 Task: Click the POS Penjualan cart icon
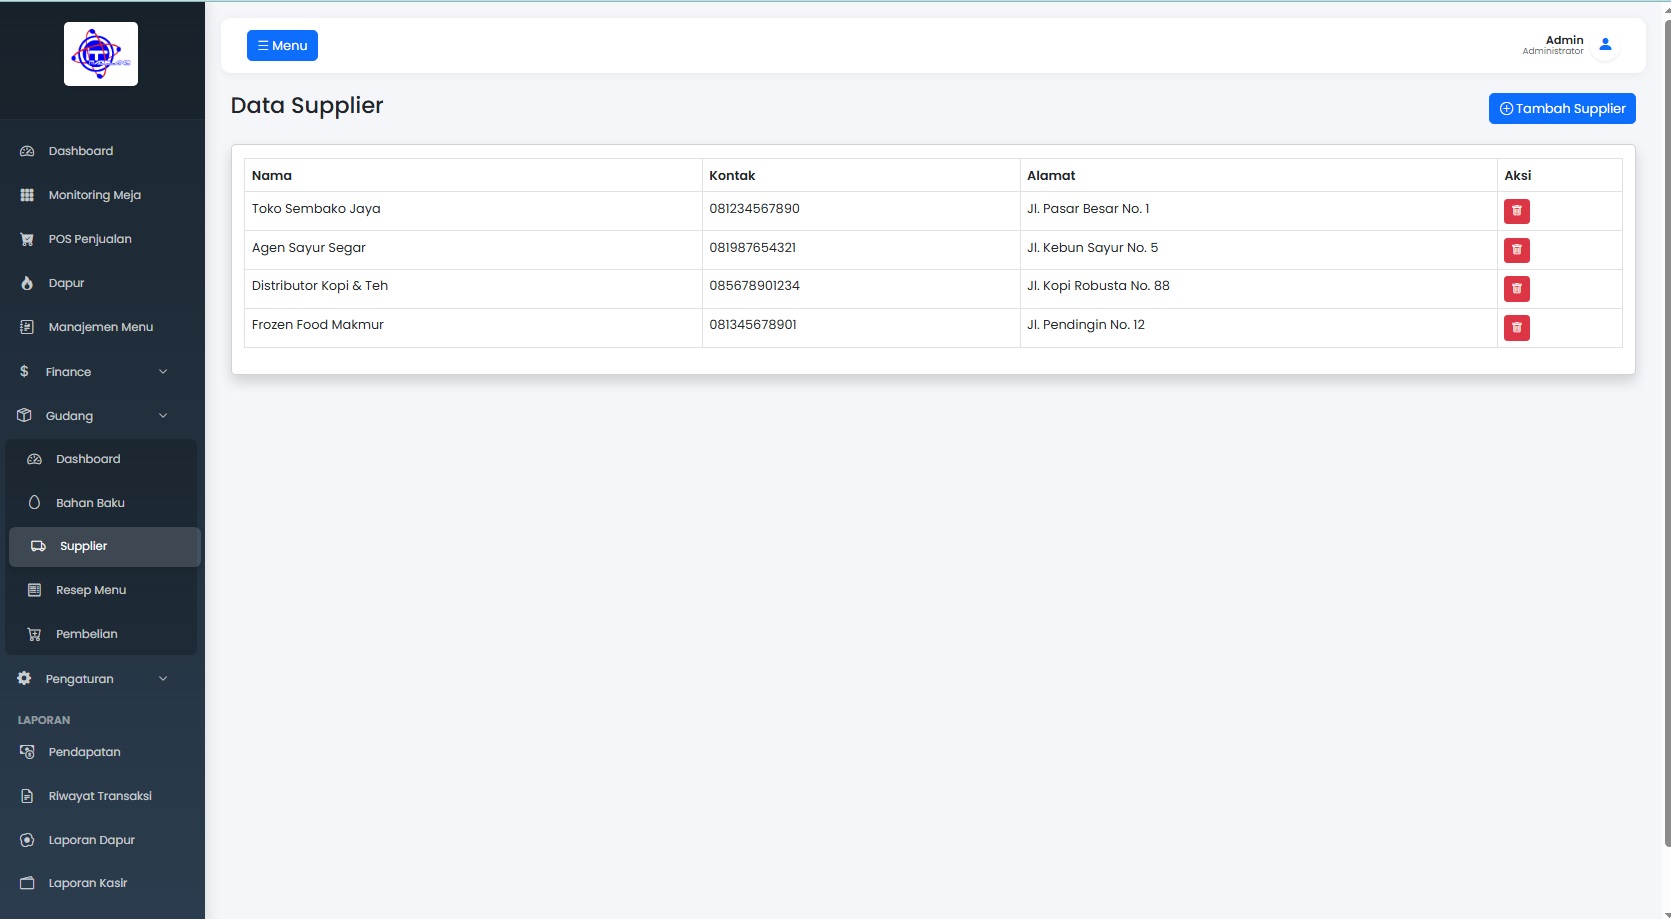point(27,239)
